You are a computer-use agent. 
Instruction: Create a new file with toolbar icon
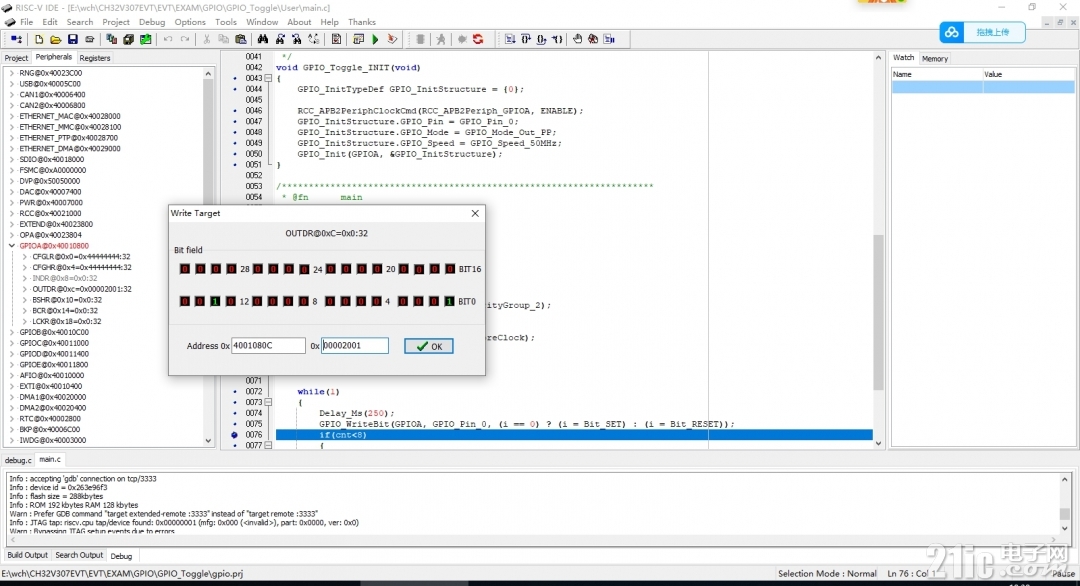[x=39, y=39]
